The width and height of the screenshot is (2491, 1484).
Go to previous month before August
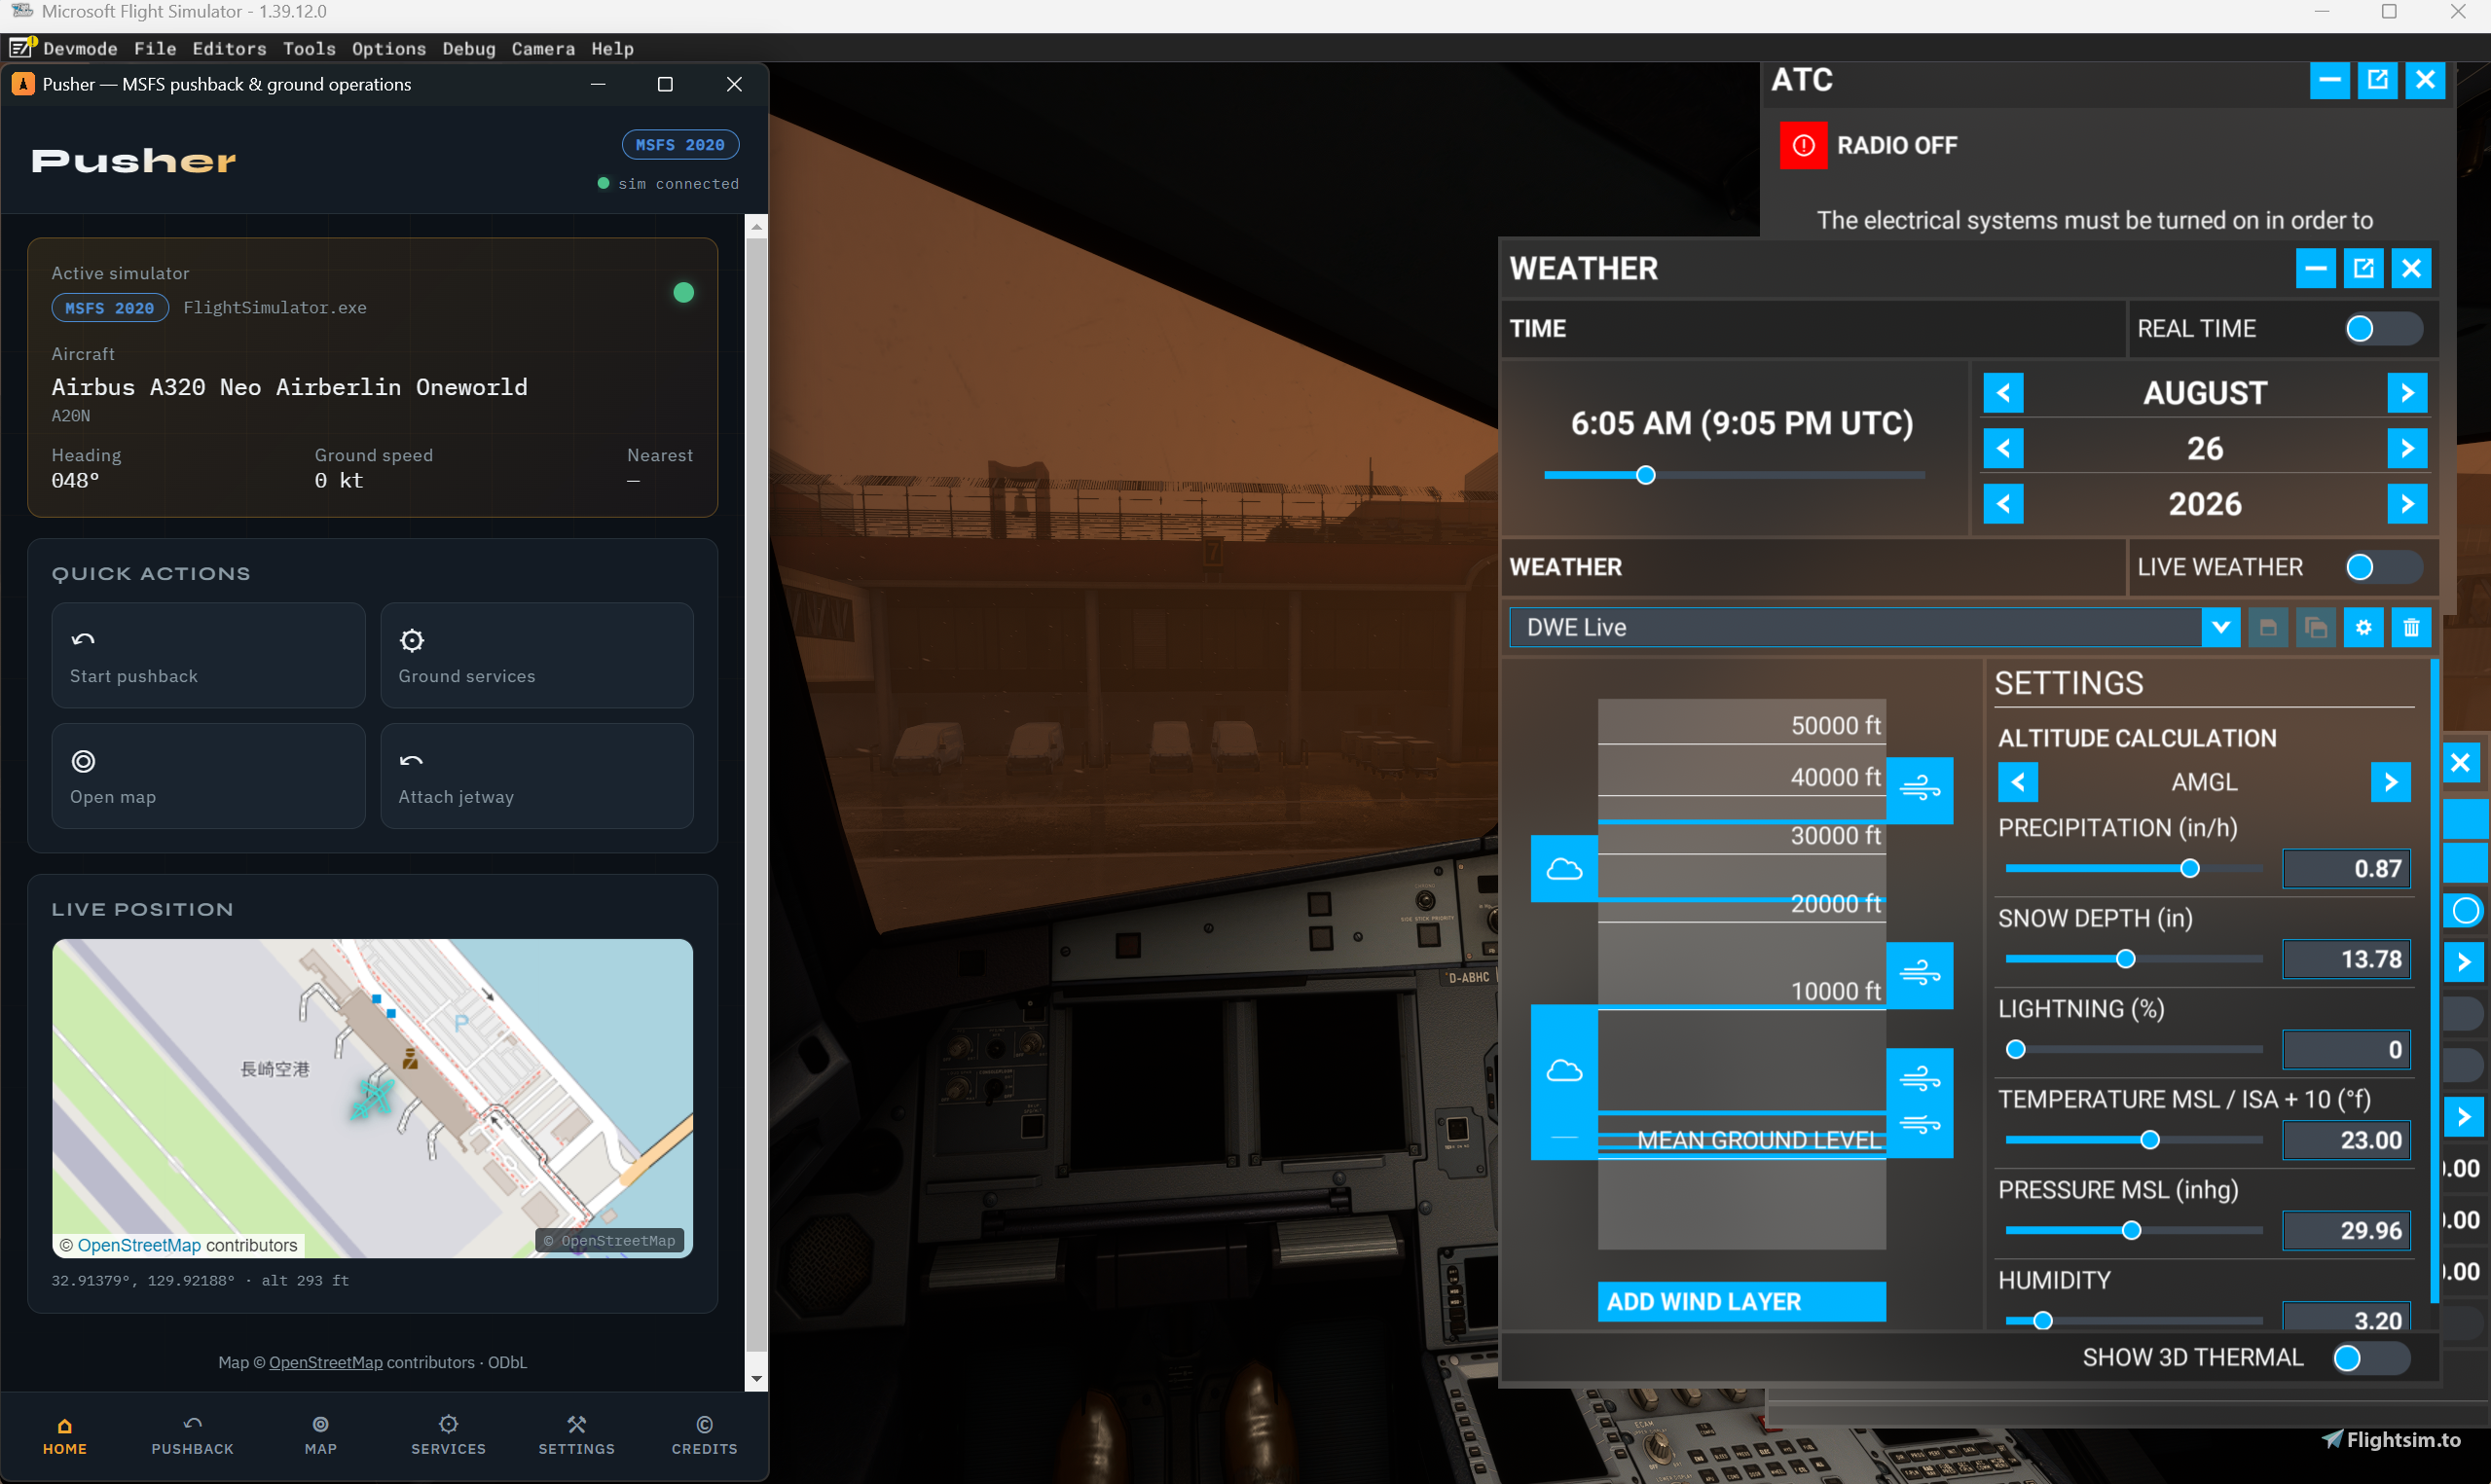click(x=2003, y=393)
